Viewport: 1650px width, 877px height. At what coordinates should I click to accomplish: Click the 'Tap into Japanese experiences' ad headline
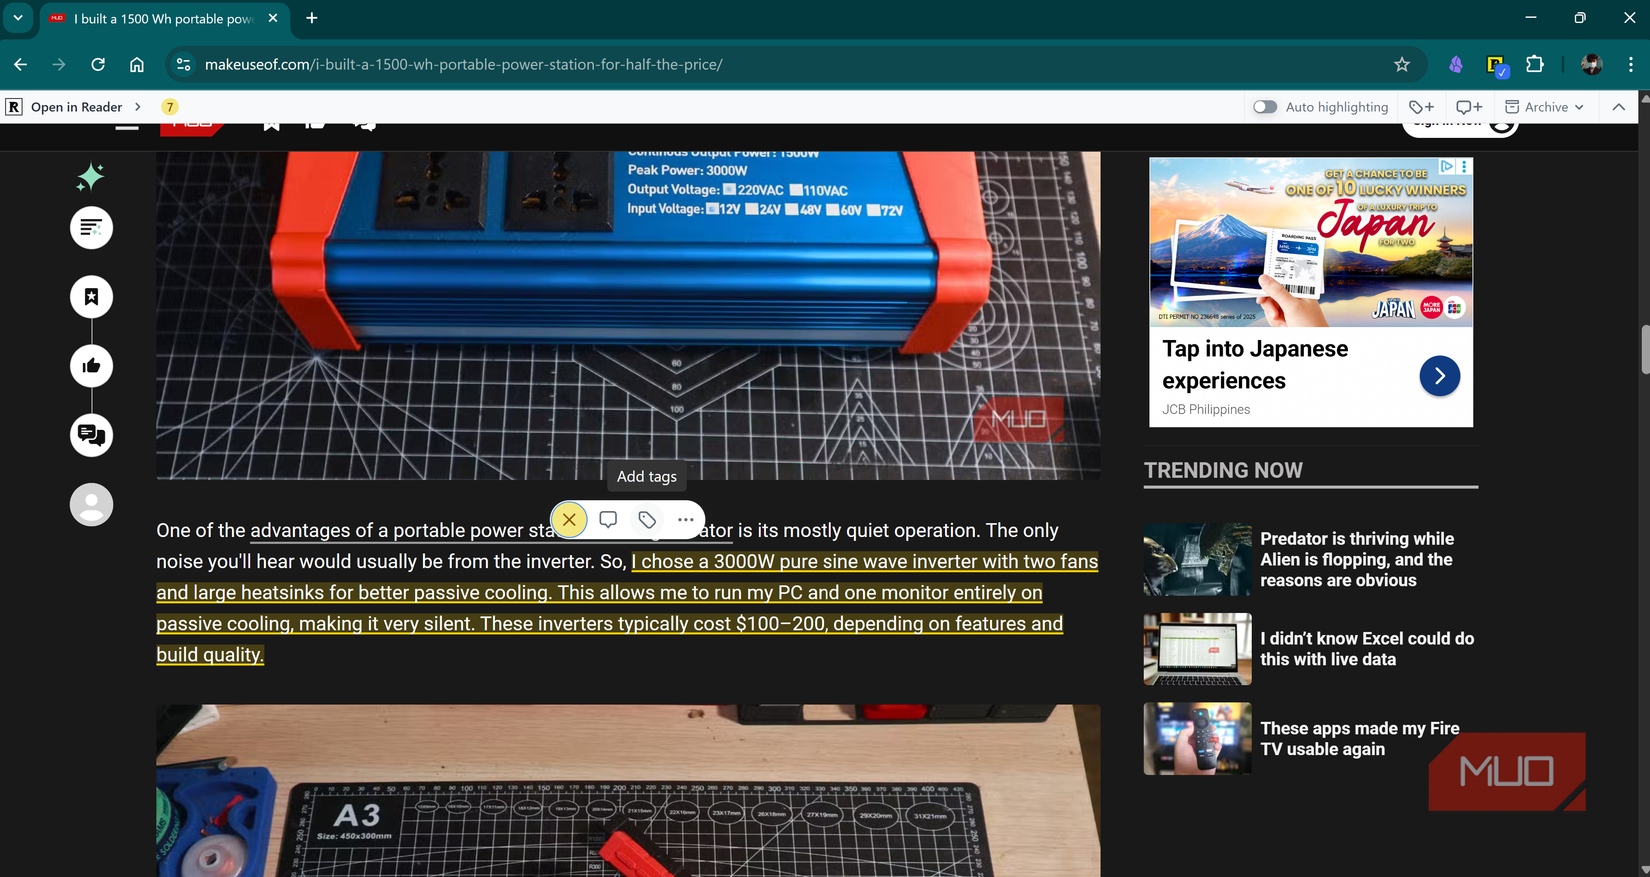(1255, 365)
